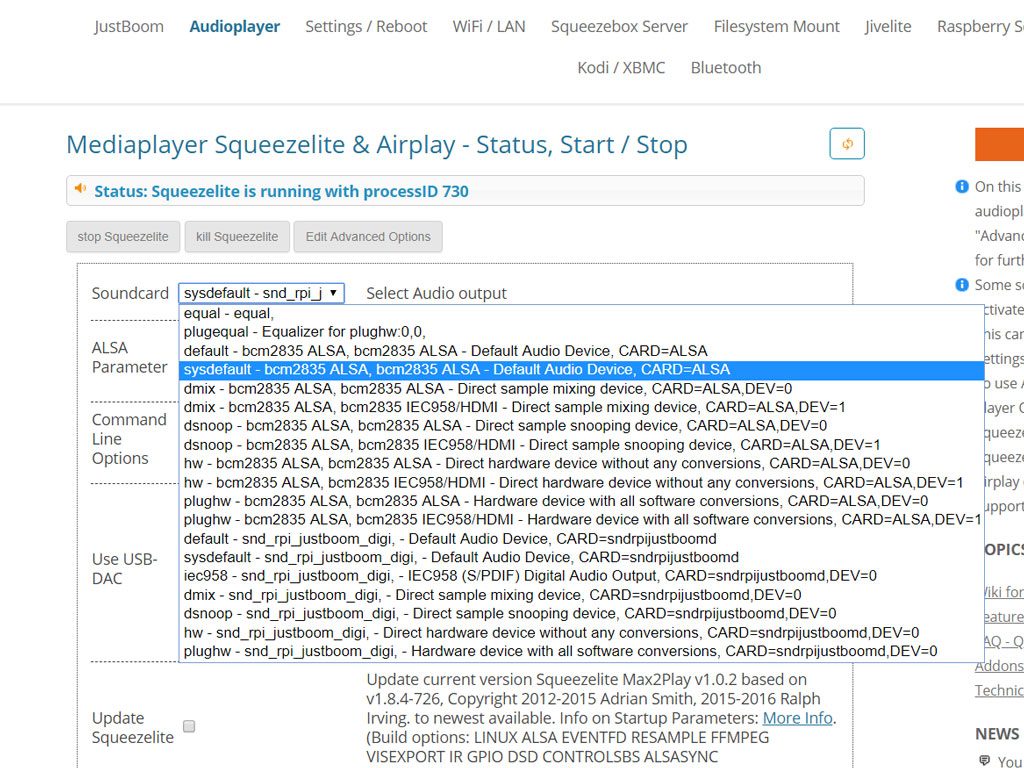Screen dimensions: 1024x768
Task: Click the Edit Advanced Options button
Action: [x=368, y=237]
